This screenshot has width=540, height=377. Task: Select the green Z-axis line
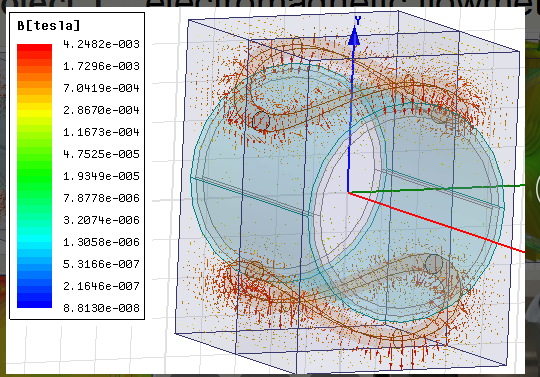(437, 189)
